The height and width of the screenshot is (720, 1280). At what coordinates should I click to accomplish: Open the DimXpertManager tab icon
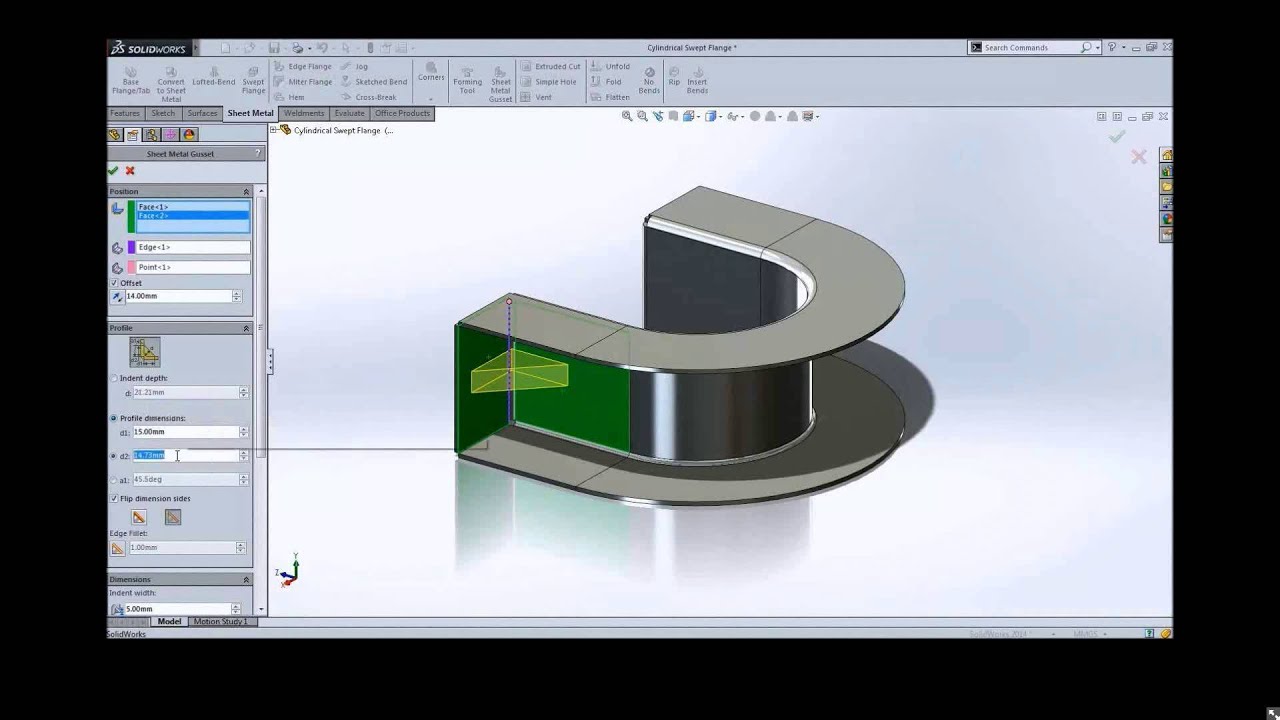pyautogui.click(x=171, y=135)
